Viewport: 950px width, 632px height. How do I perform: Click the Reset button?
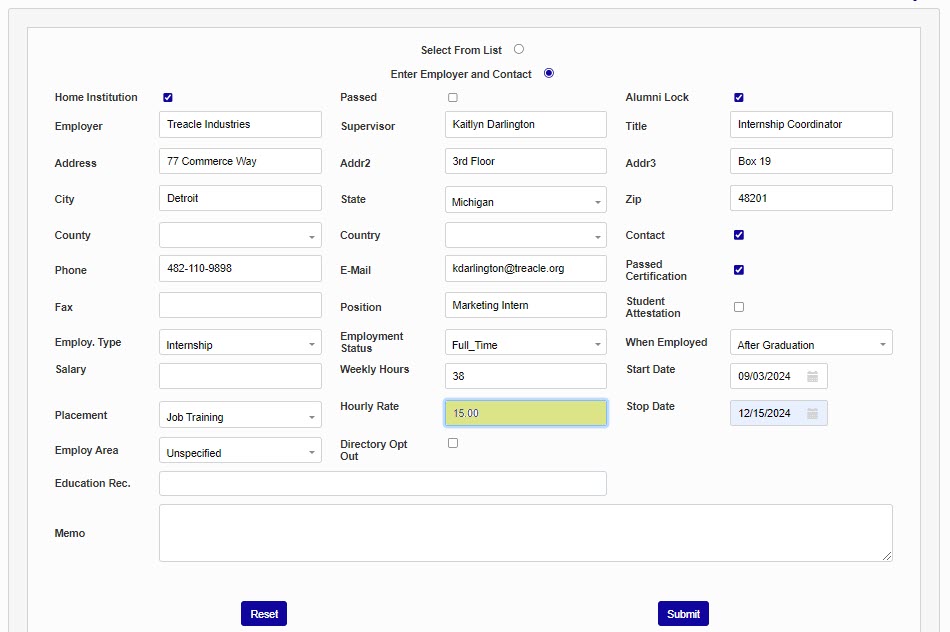(x=264, y=614)
